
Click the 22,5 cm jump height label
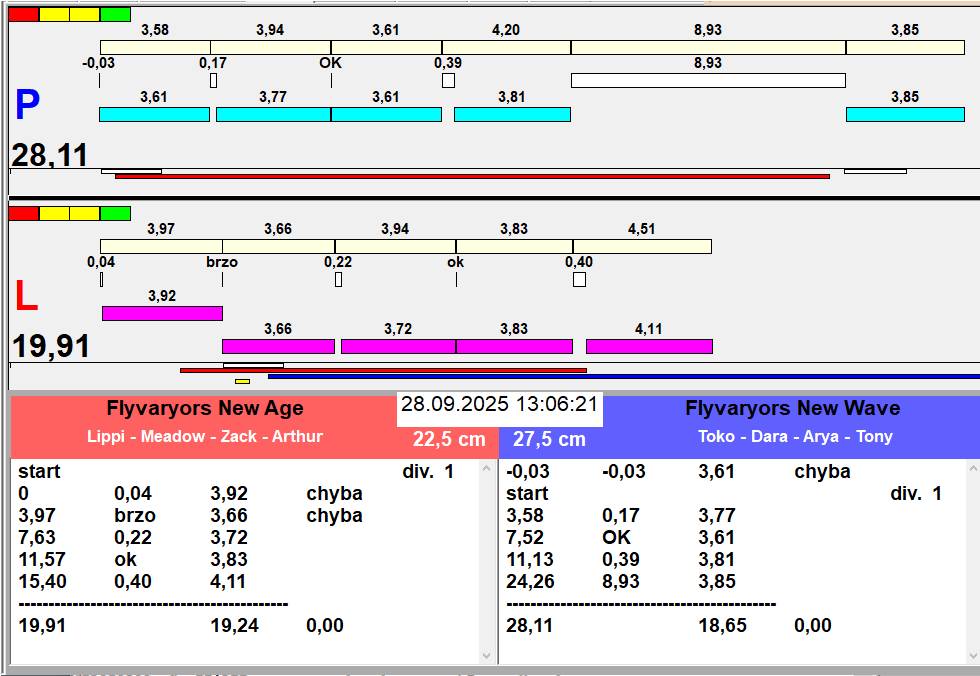[x=449, y=440]
